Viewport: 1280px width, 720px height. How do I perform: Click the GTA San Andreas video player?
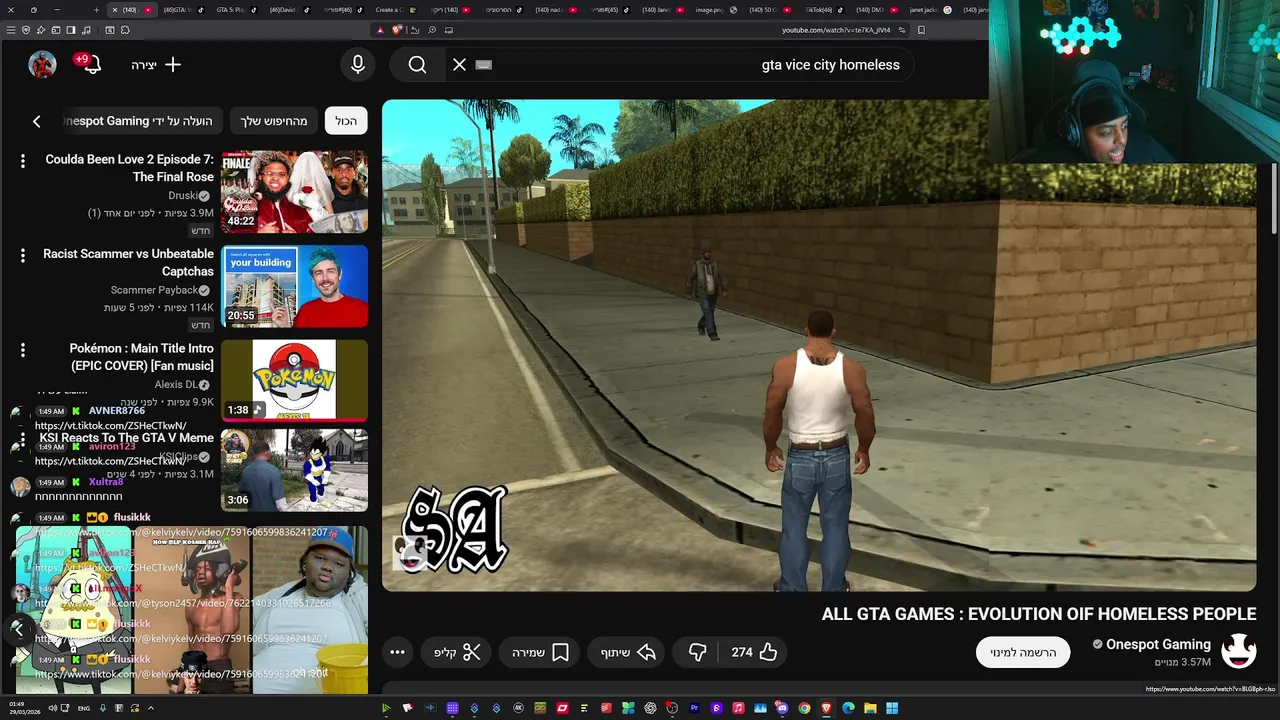pyautogui.click(x=819, y=345)
